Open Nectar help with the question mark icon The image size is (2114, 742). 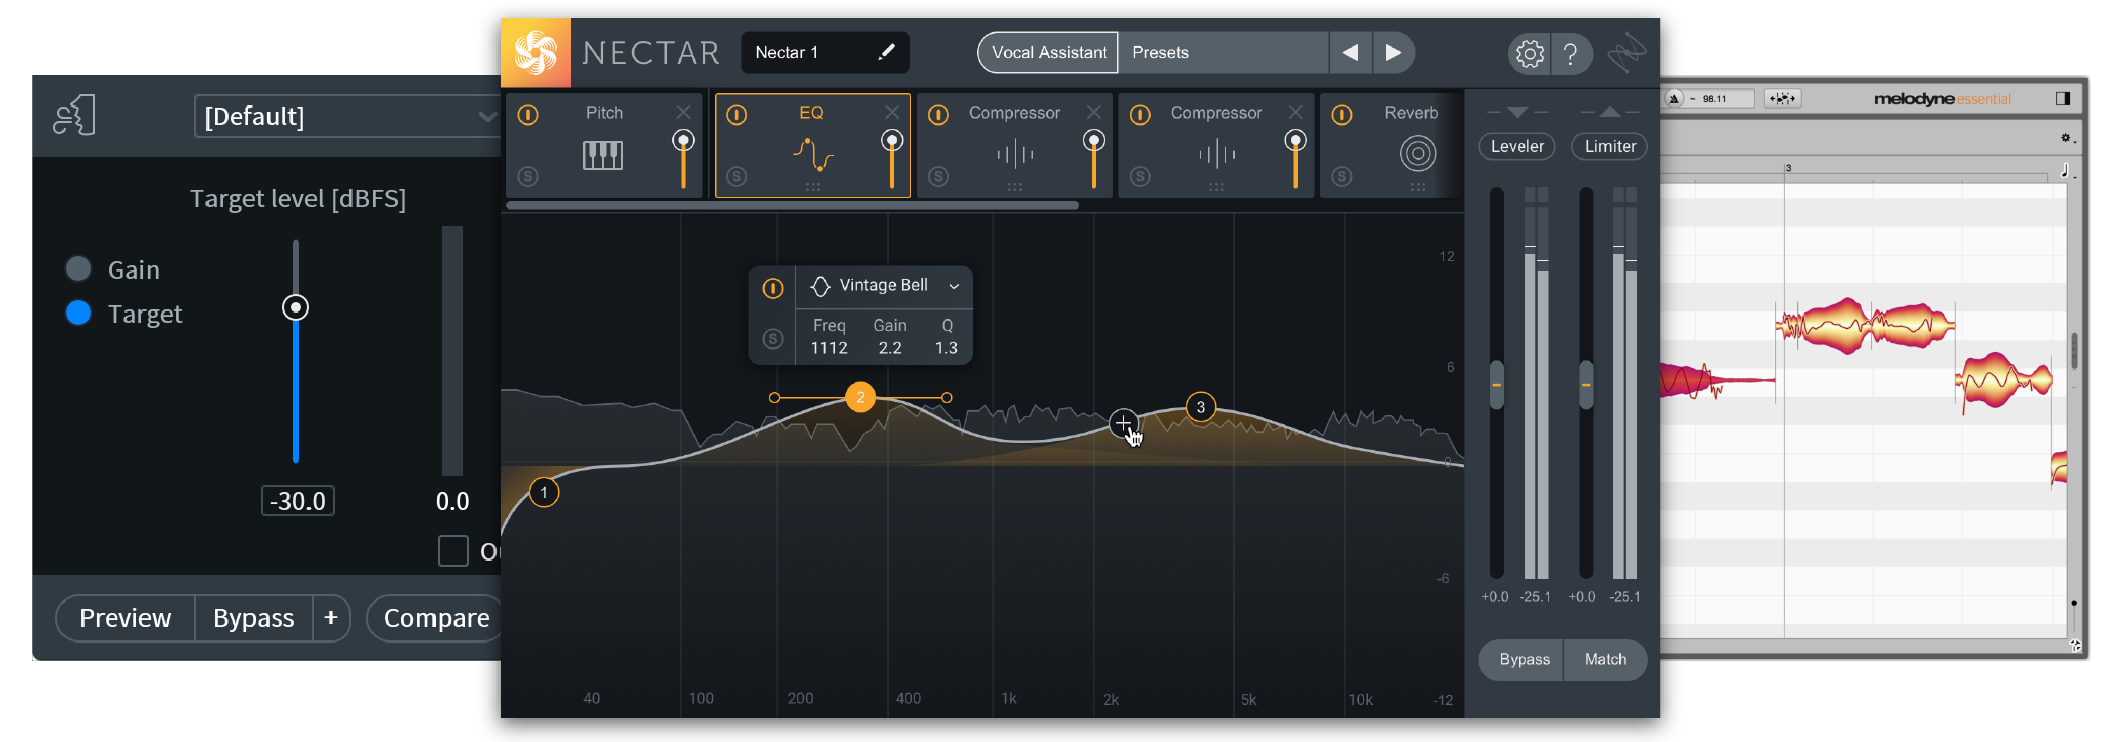click(1571, 54)
